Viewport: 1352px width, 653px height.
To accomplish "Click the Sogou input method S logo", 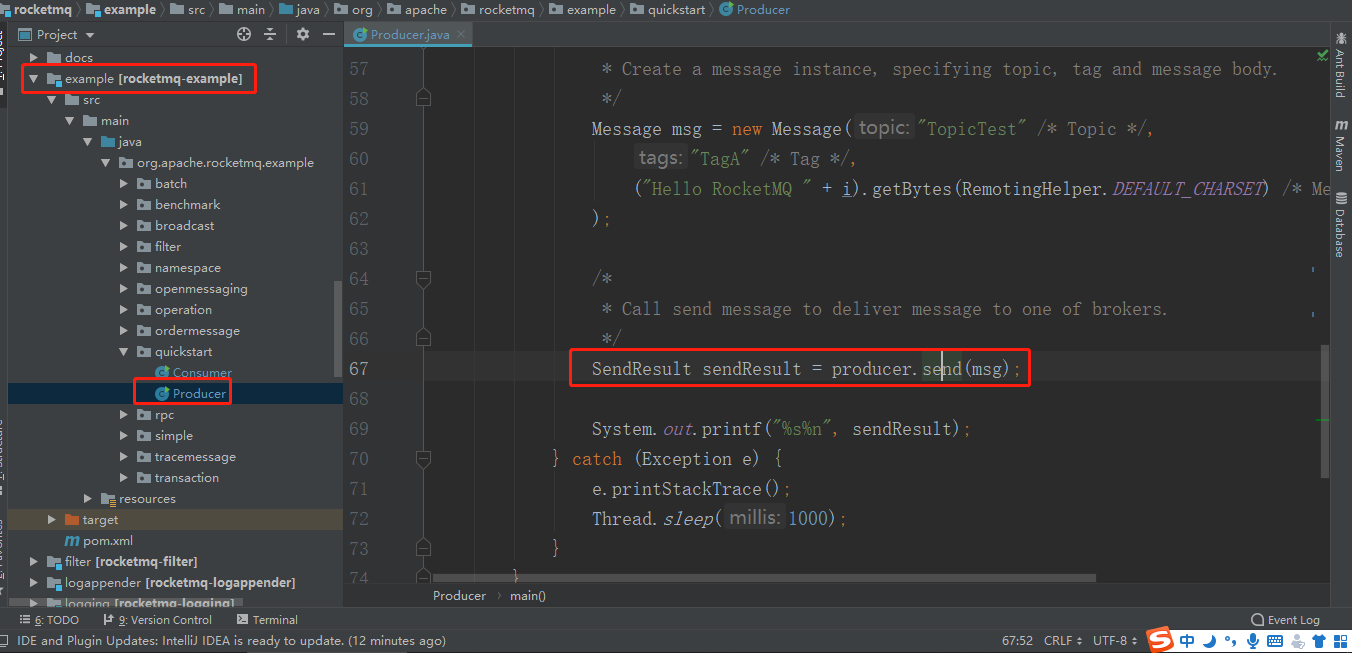I will point(1159,640).
